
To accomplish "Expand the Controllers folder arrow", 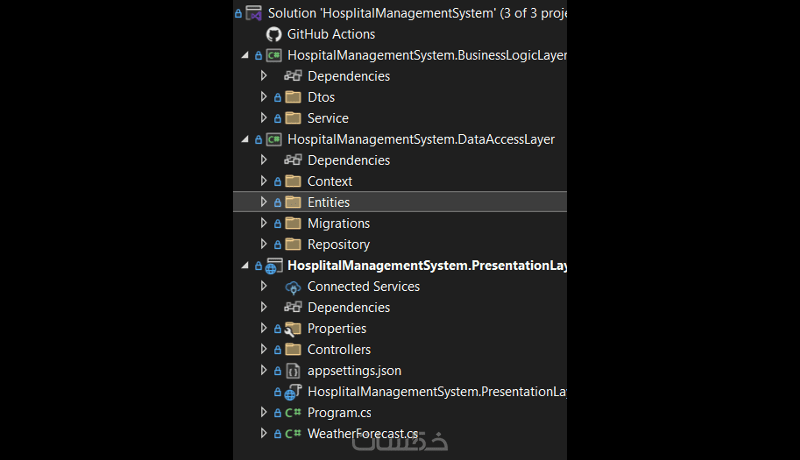I will coord(264,350).
